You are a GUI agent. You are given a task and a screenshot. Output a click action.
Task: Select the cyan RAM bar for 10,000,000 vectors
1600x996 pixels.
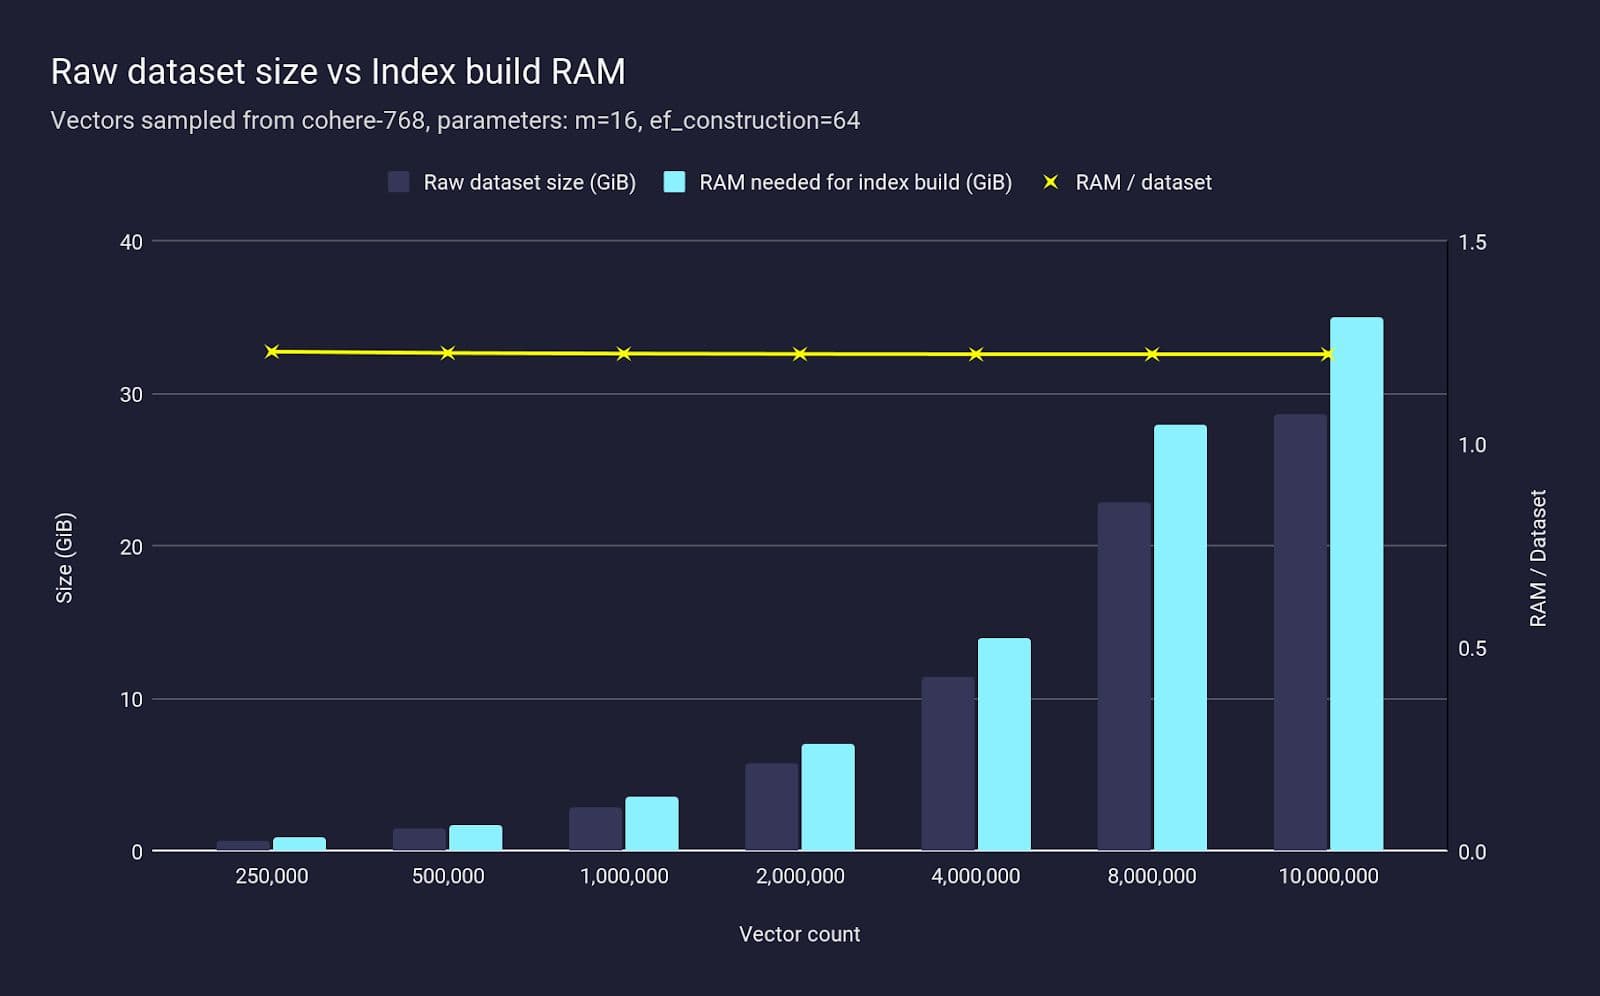tap(1356, 584)
